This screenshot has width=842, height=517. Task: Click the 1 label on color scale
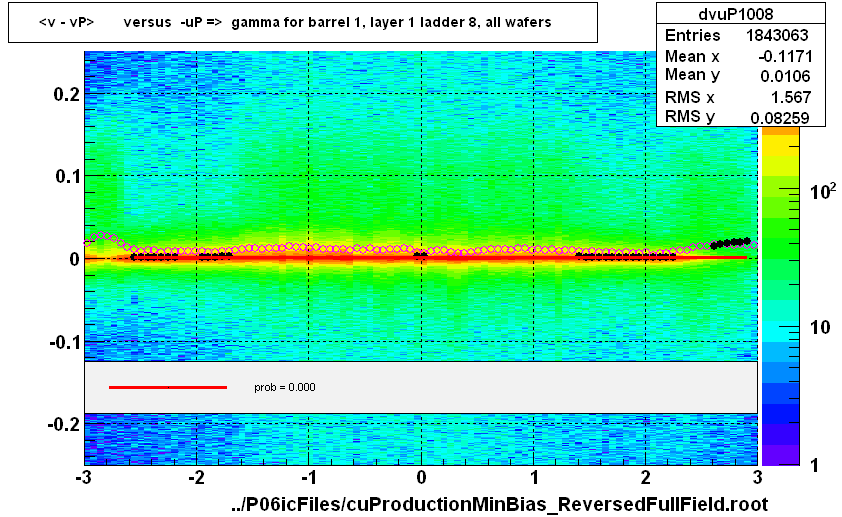click(x=815, y=465)
